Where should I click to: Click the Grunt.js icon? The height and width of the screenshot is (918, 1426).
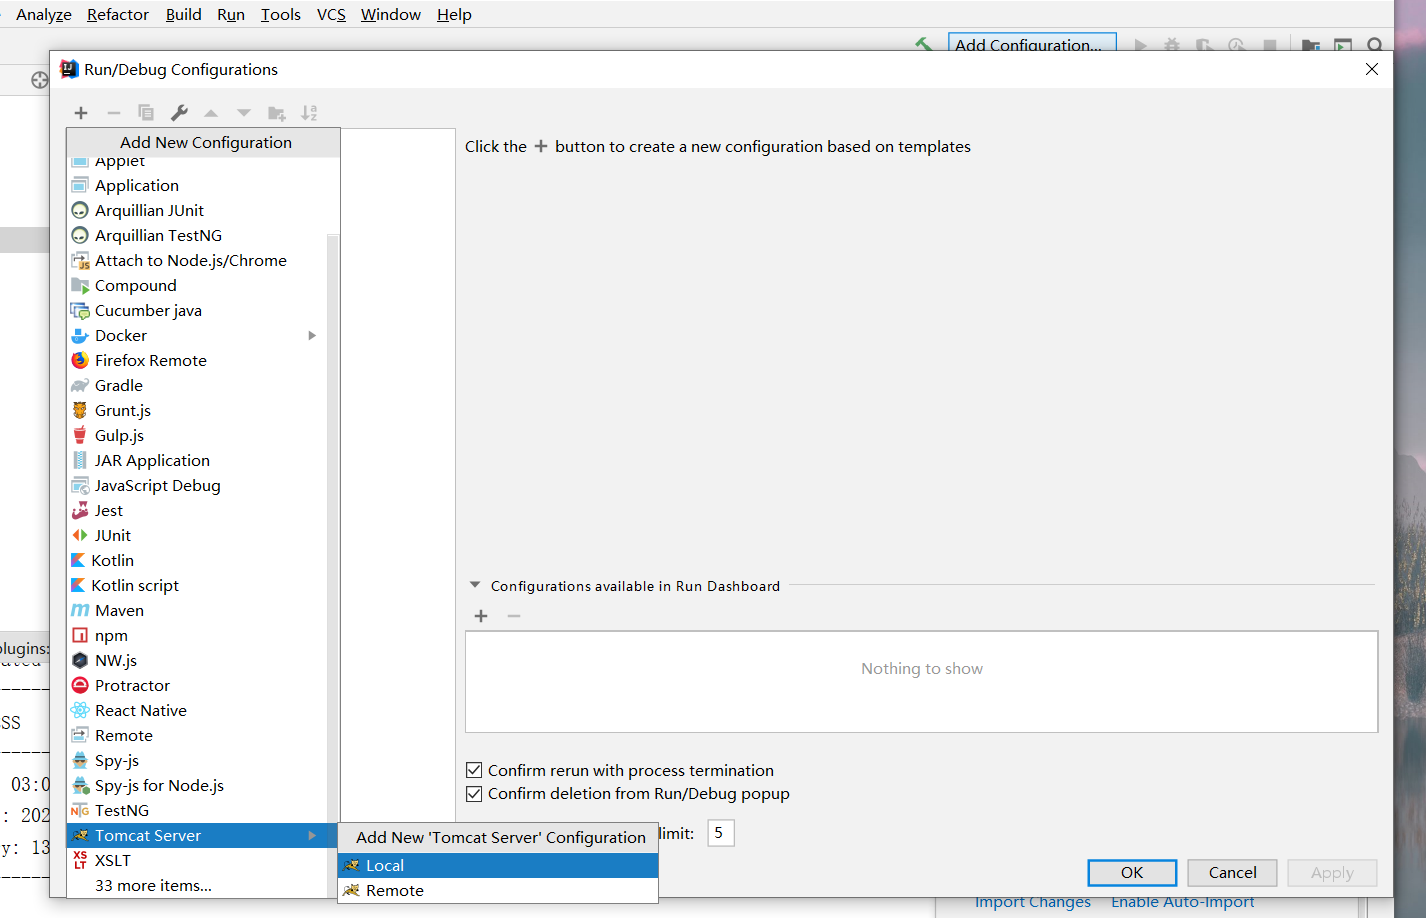click(x=80, y=410)
